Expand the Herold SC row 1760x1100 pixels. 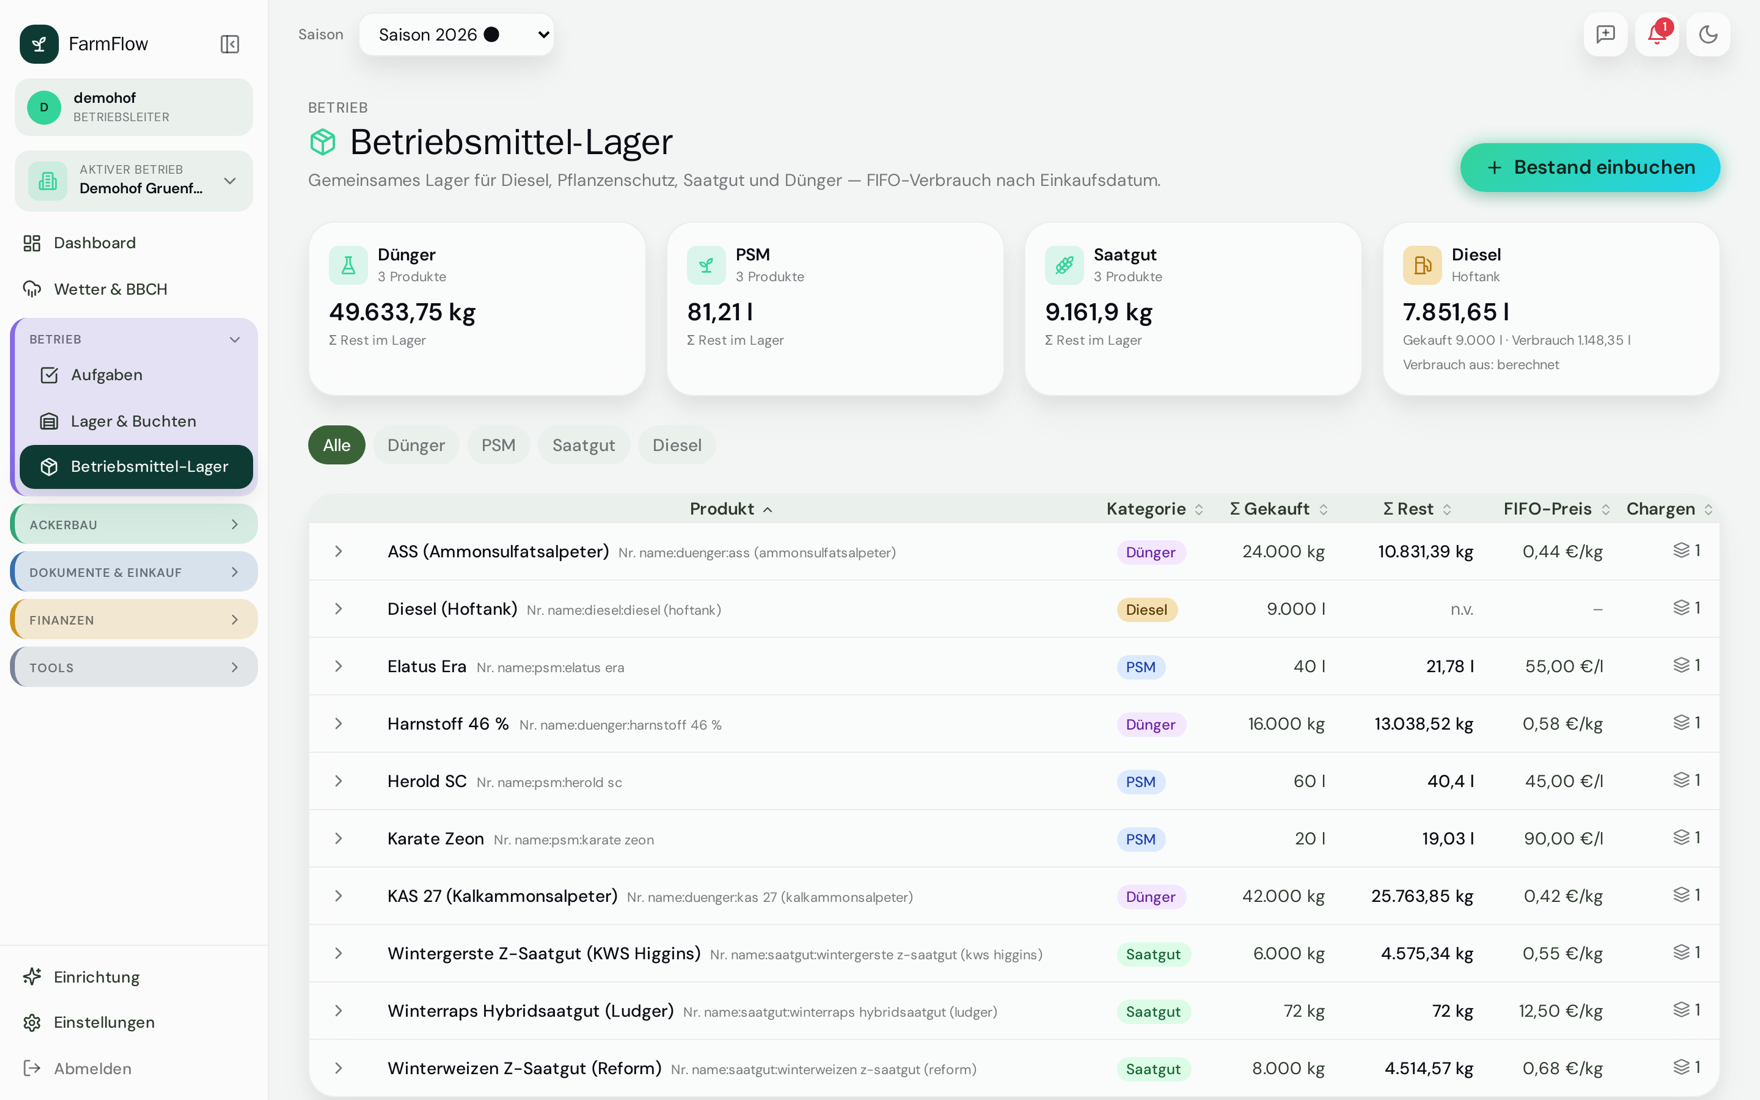point(339,781)
